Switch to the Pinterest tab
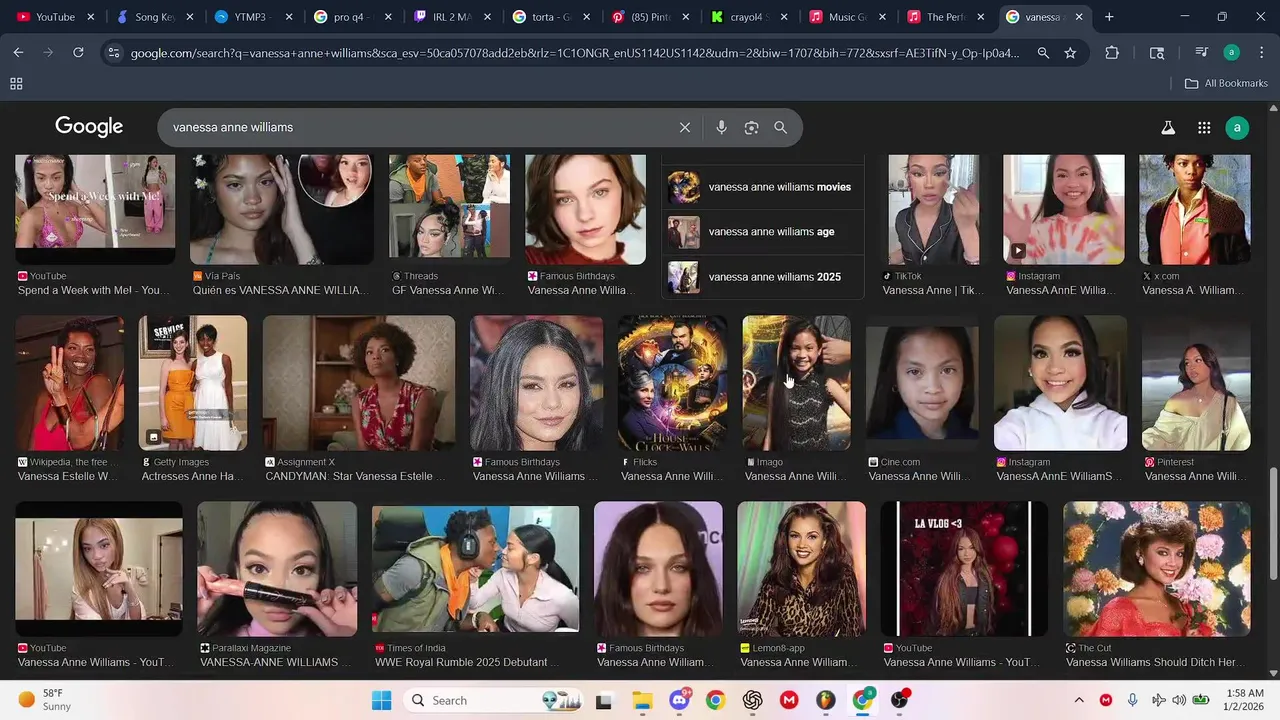 click(x=650, y=17)
